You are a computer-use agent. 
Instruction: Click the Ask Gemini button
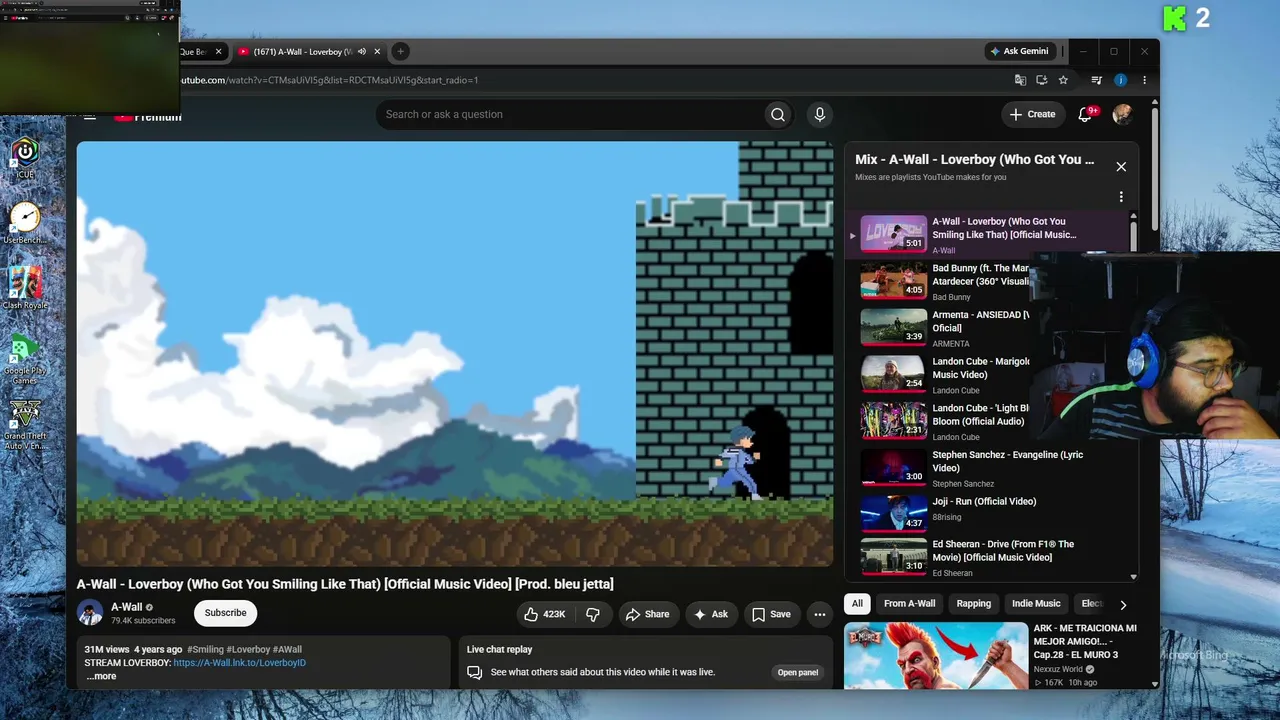(x=1020, y=51)
